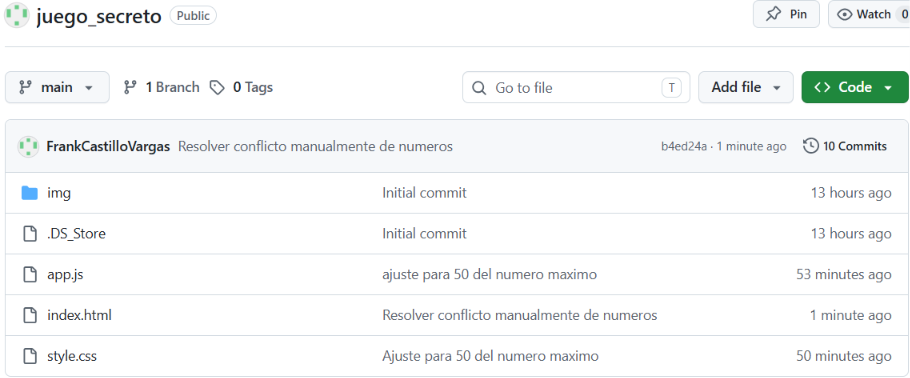
Task: Expand the Add file dropdown
Action: [746, 87]
